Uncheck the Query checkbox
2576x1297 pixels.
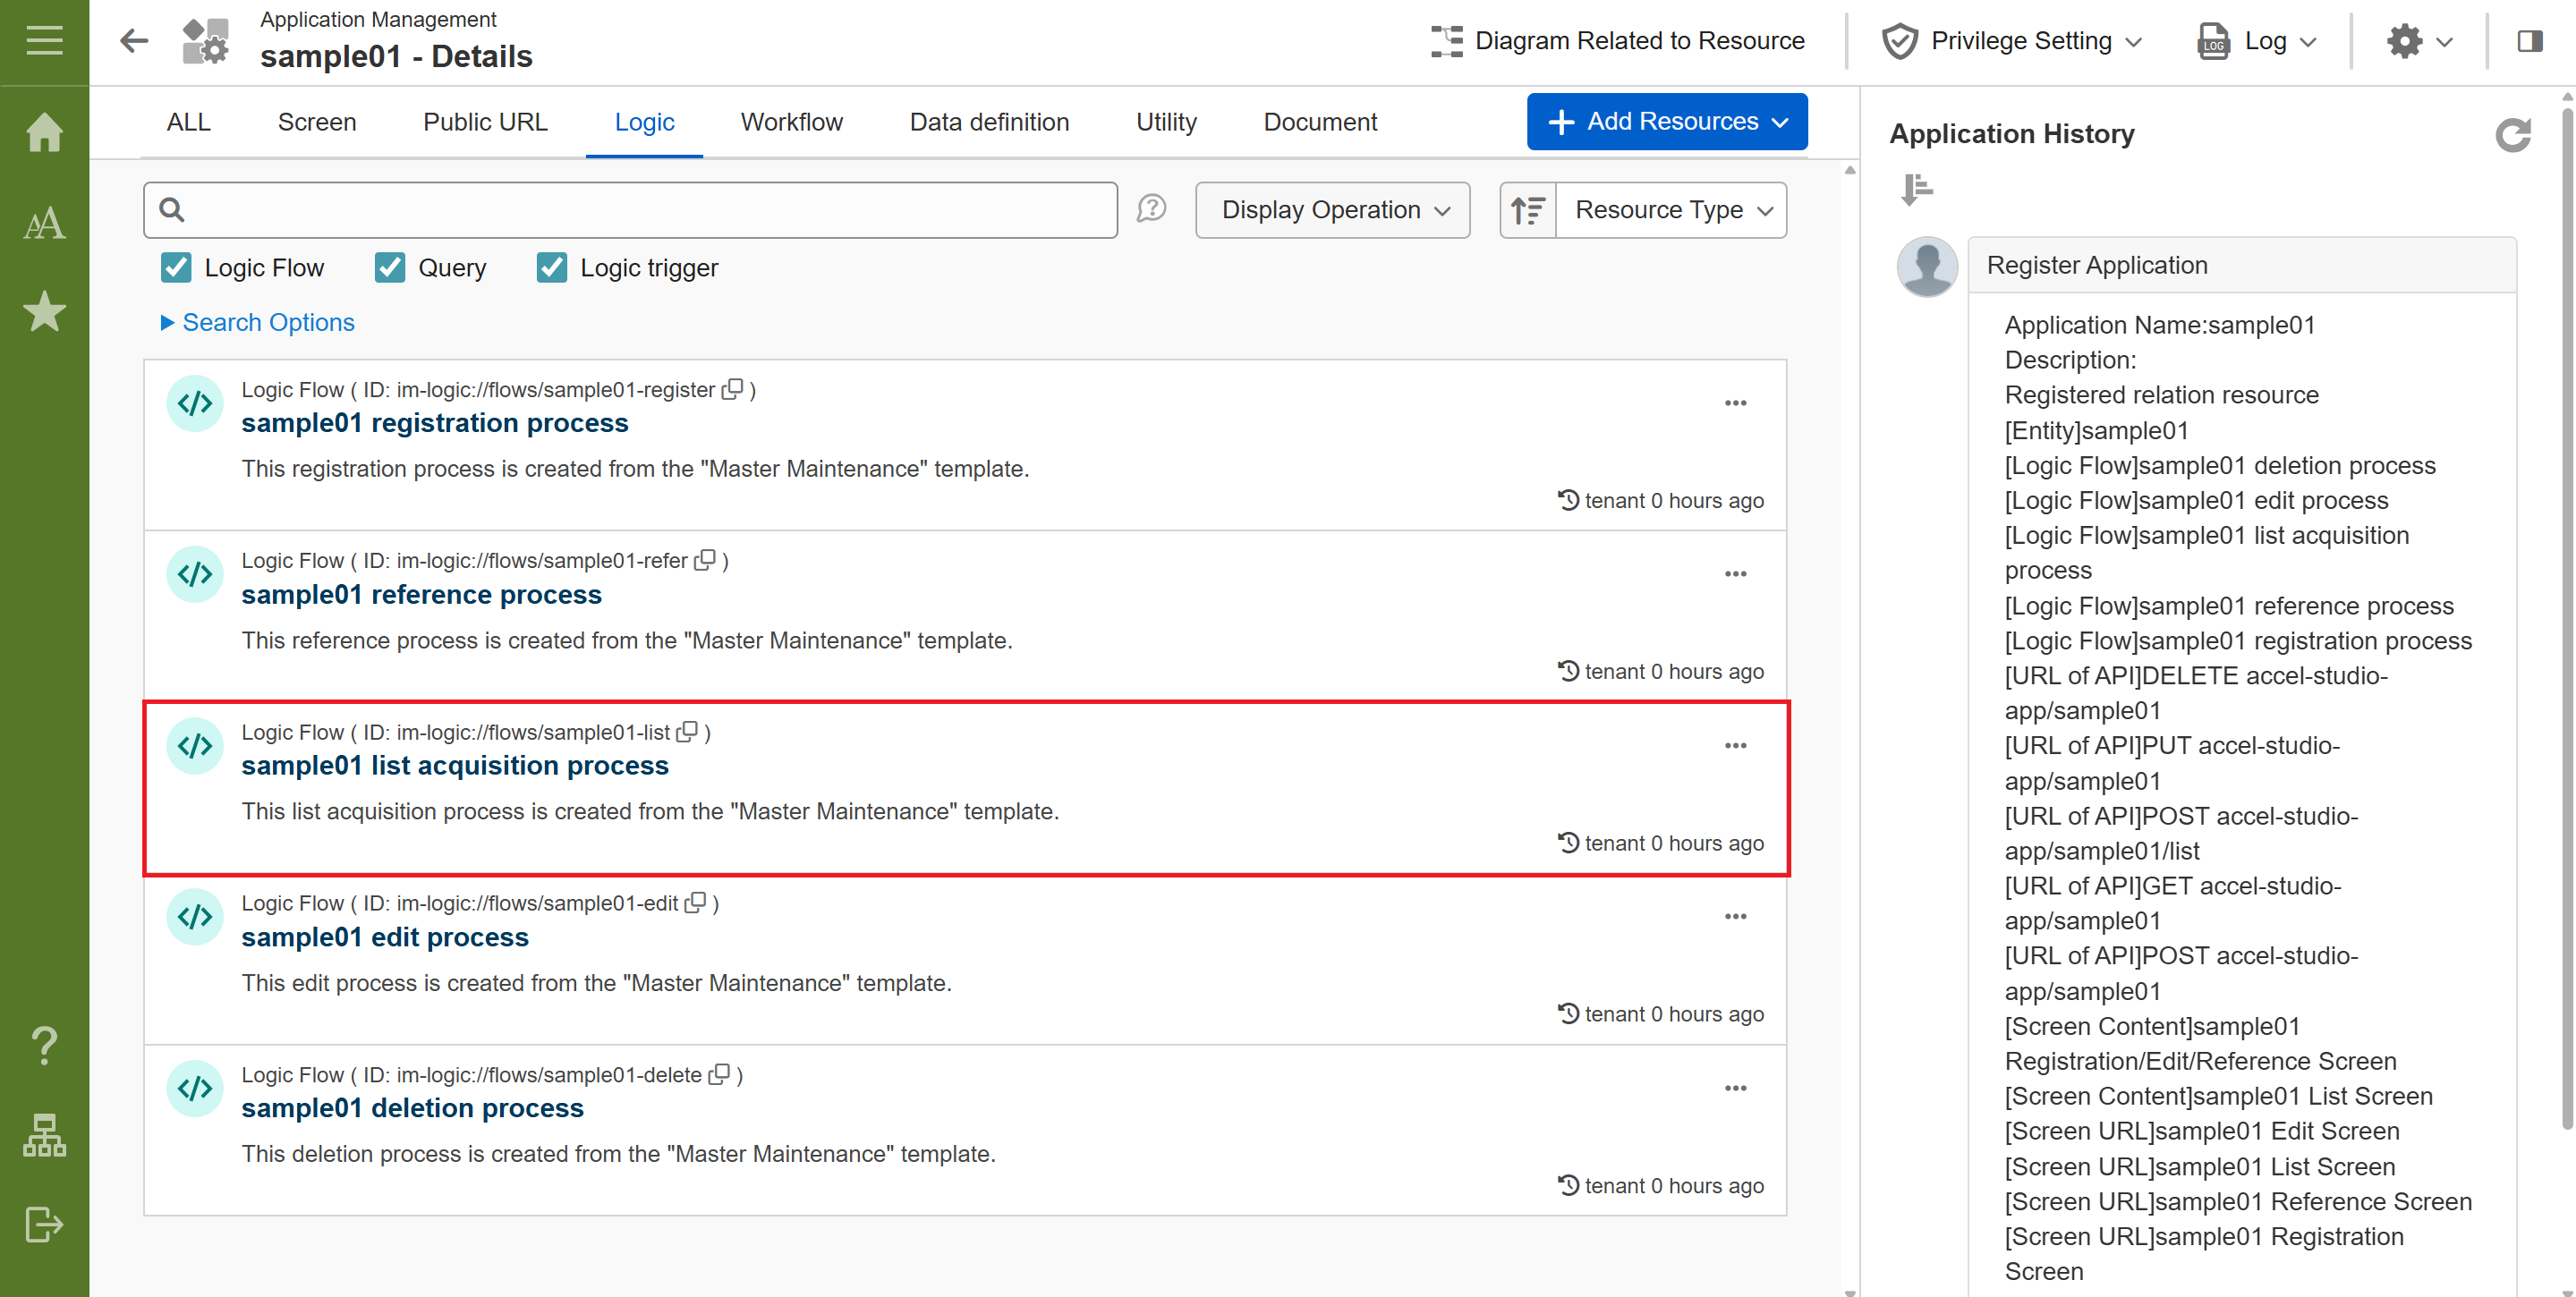pos(389,268)
